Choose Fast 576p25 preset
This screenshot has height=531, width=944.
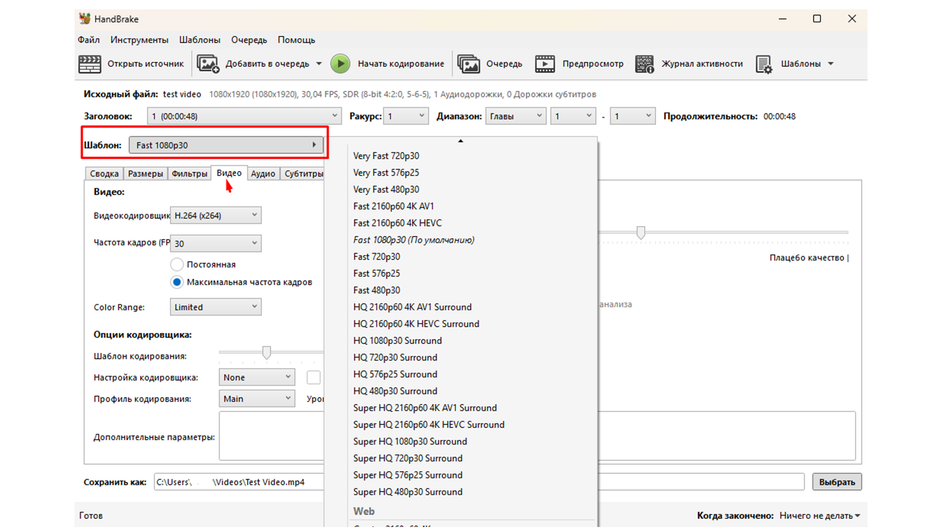(x=376, y=274)
